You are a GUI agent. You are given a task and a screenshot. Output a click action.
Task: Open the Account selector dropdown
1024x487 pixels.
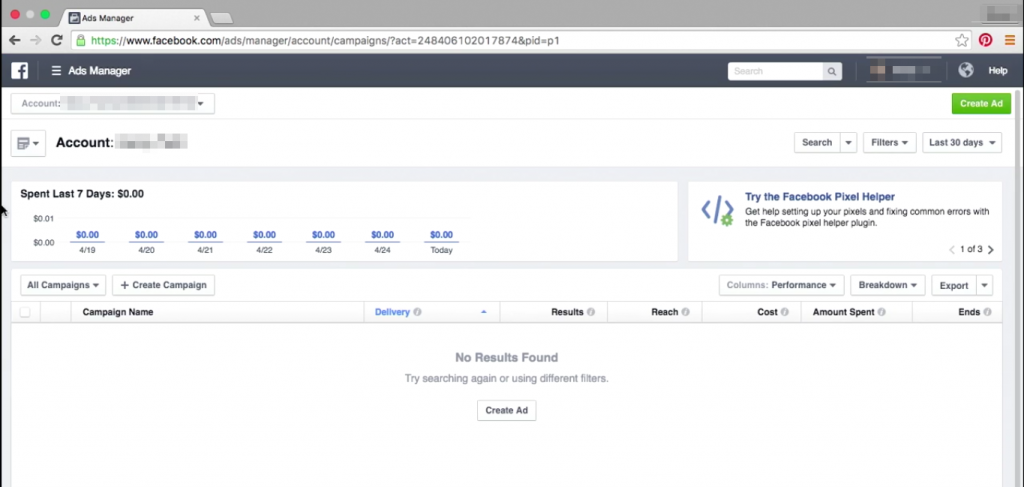click(x=113, y=104)
